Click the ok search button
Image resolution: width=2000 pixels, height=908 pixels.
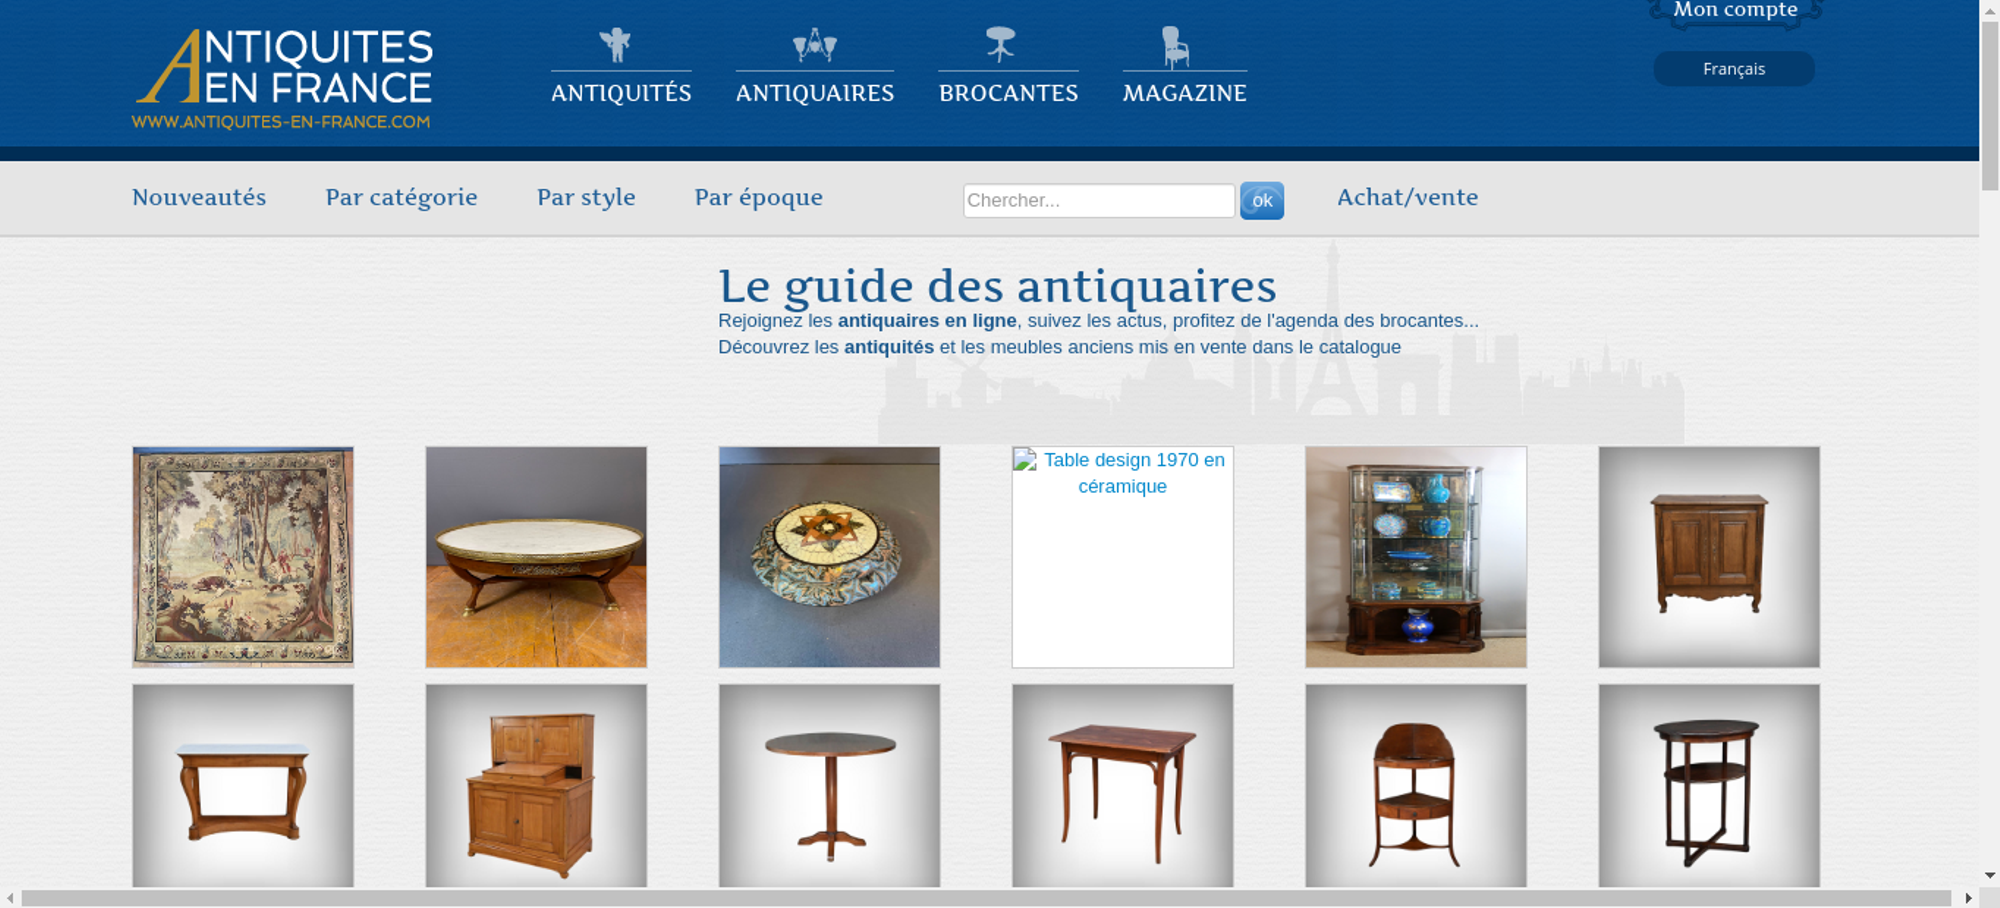point(1262,201)
